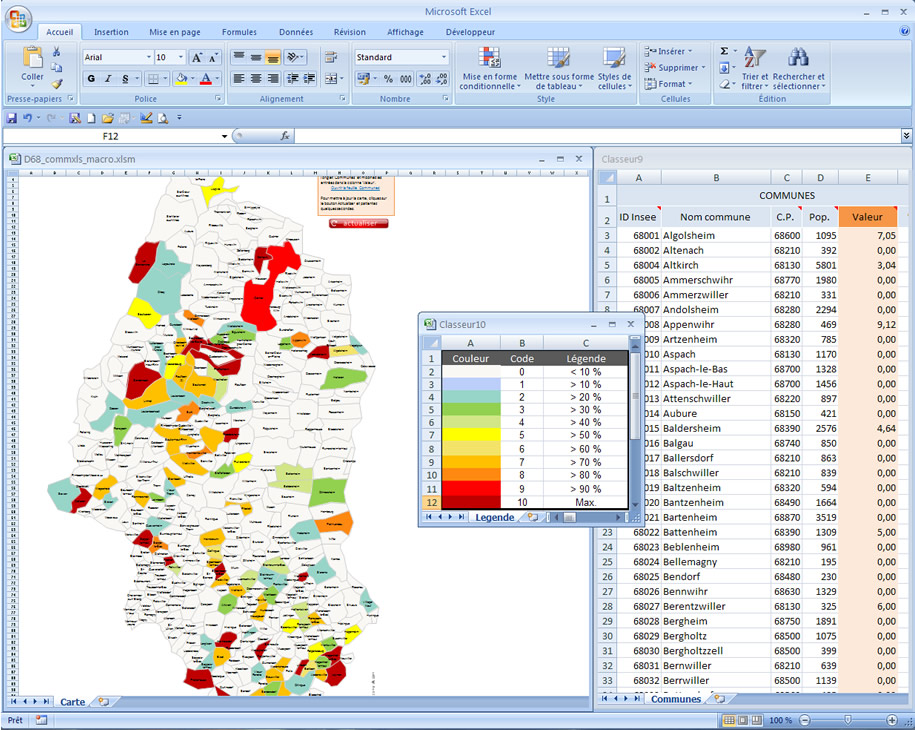The width and height of the screenshot is (915, 730).
Task: Select the Carte sheet tab
Action: coord(72,701)
